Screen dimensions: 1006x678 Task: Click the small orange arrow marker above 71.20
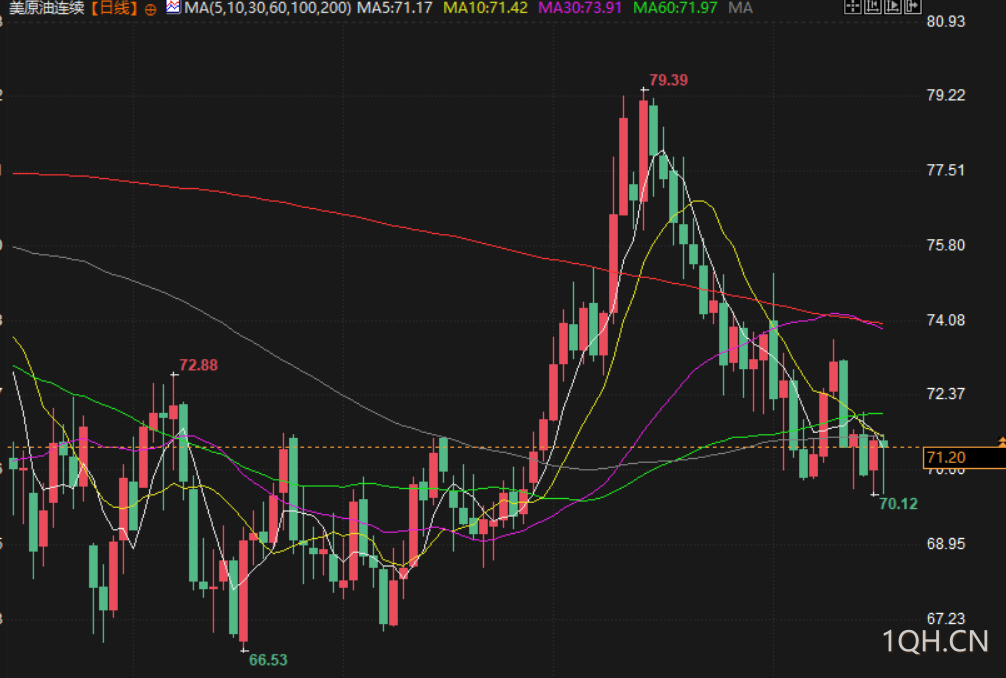coord(1002,441)
